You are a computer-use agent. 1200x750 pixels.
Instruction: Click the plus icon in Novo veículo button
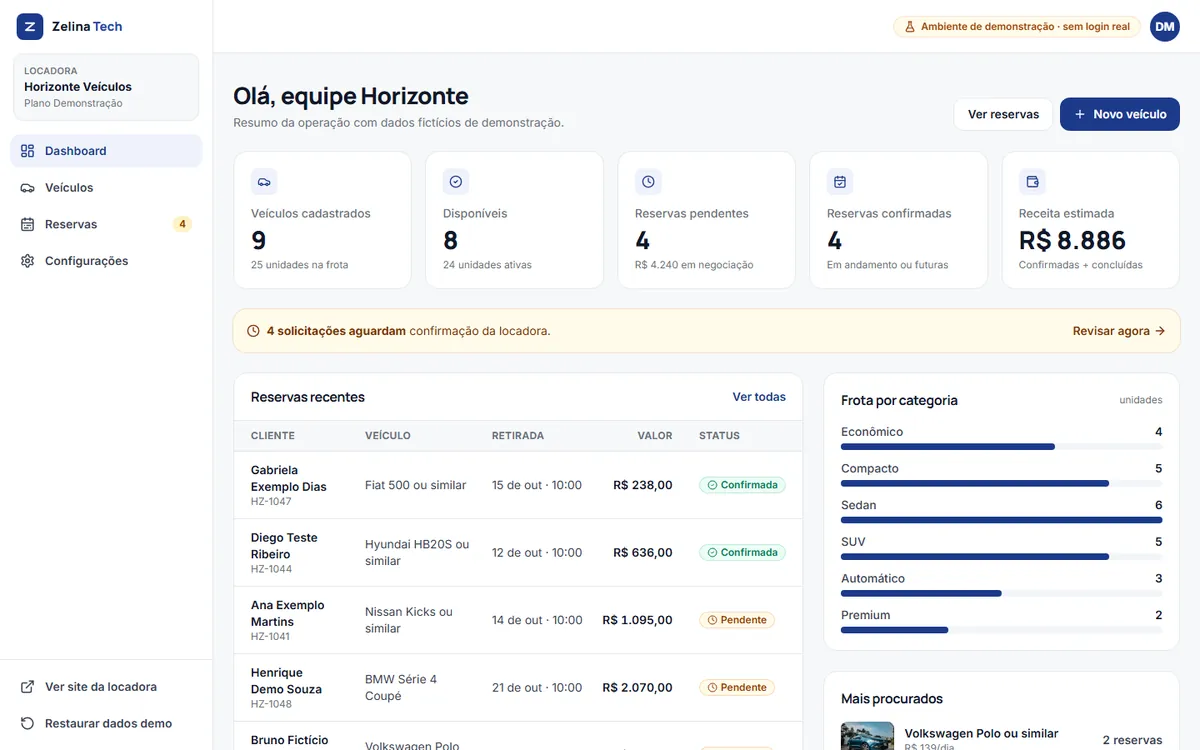click(x=1080, y=115)
